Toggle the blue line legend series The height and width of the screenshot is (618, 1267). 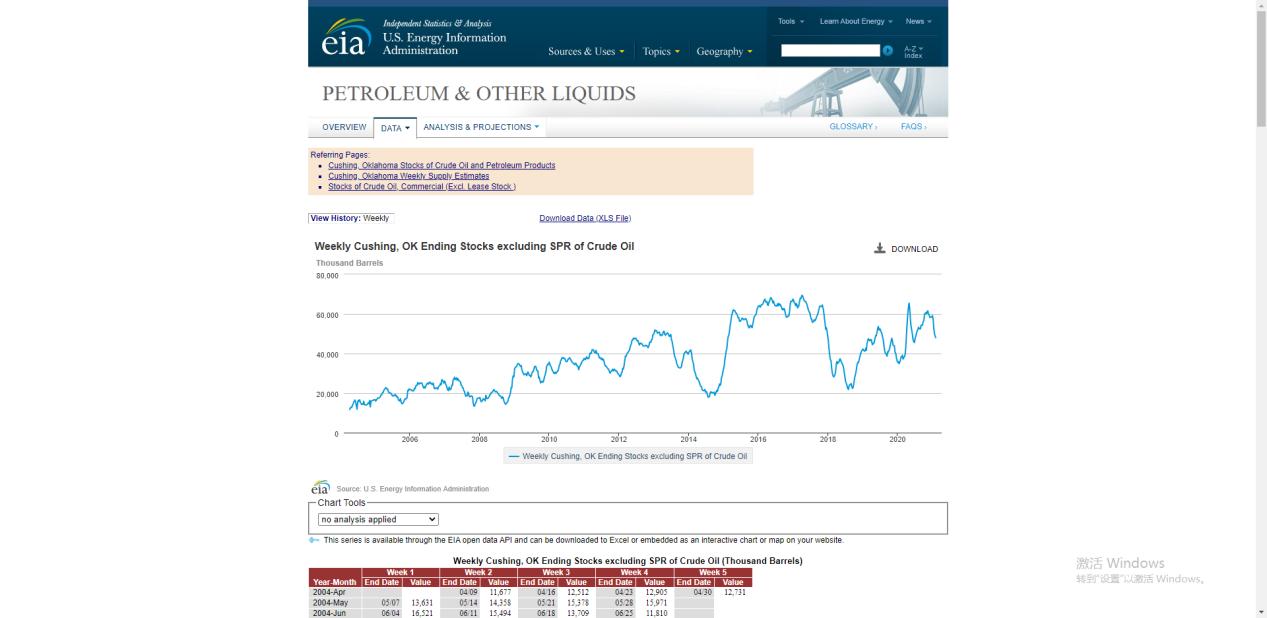click(x=628, y=456)
